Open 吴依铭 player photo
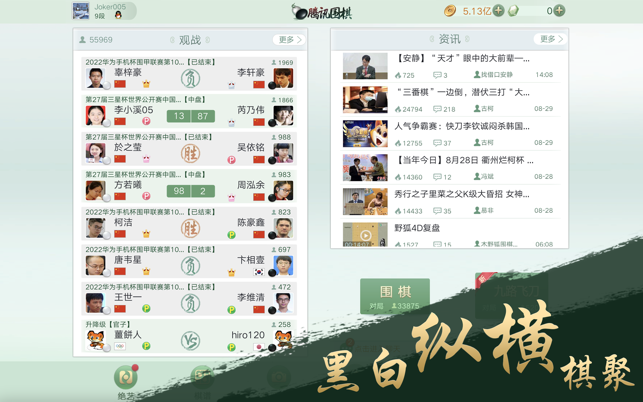The height and width of the screenshot is (402, 643). coord(283,153)
